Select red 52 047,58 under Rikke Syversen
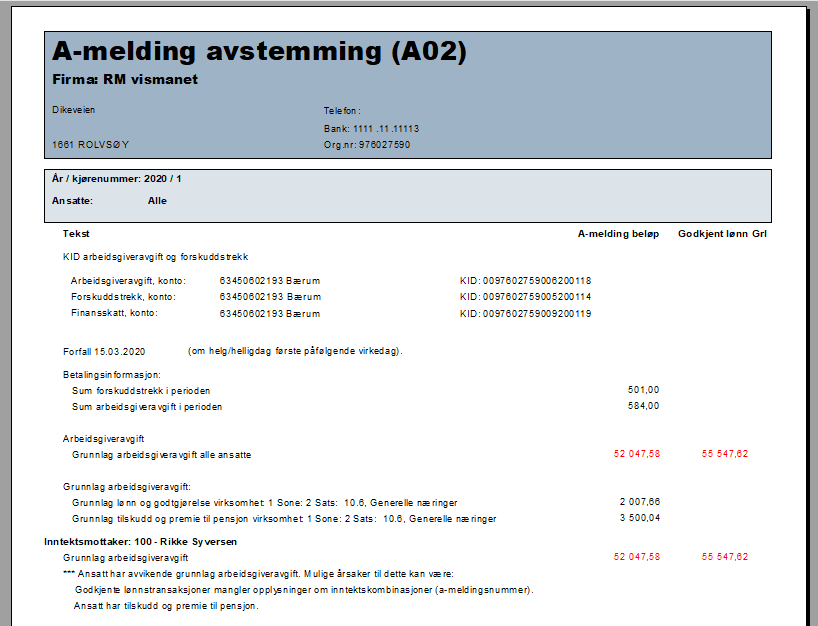Screen dimensions: 818x626 pos(636,557)
